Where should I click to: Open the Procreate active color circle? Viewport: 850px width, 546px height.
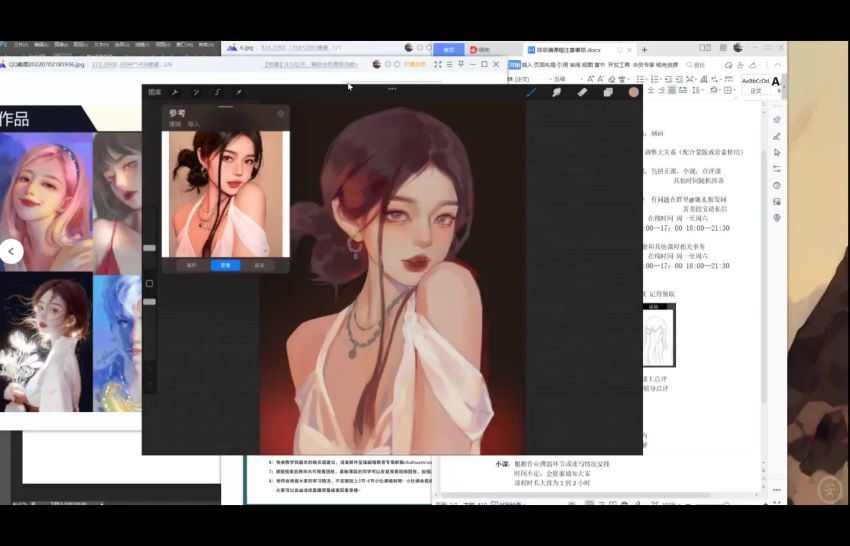pos(633,92)
